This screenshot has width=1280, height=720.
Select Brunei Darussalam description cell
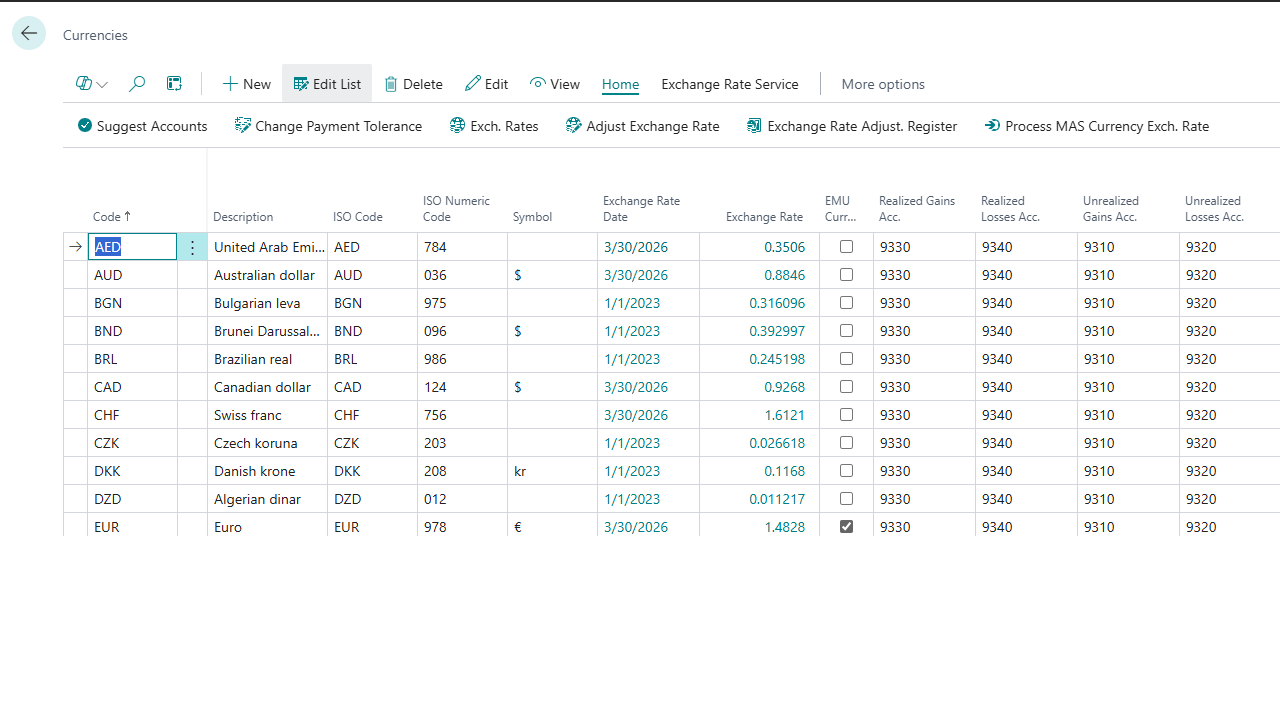(267, 331)
